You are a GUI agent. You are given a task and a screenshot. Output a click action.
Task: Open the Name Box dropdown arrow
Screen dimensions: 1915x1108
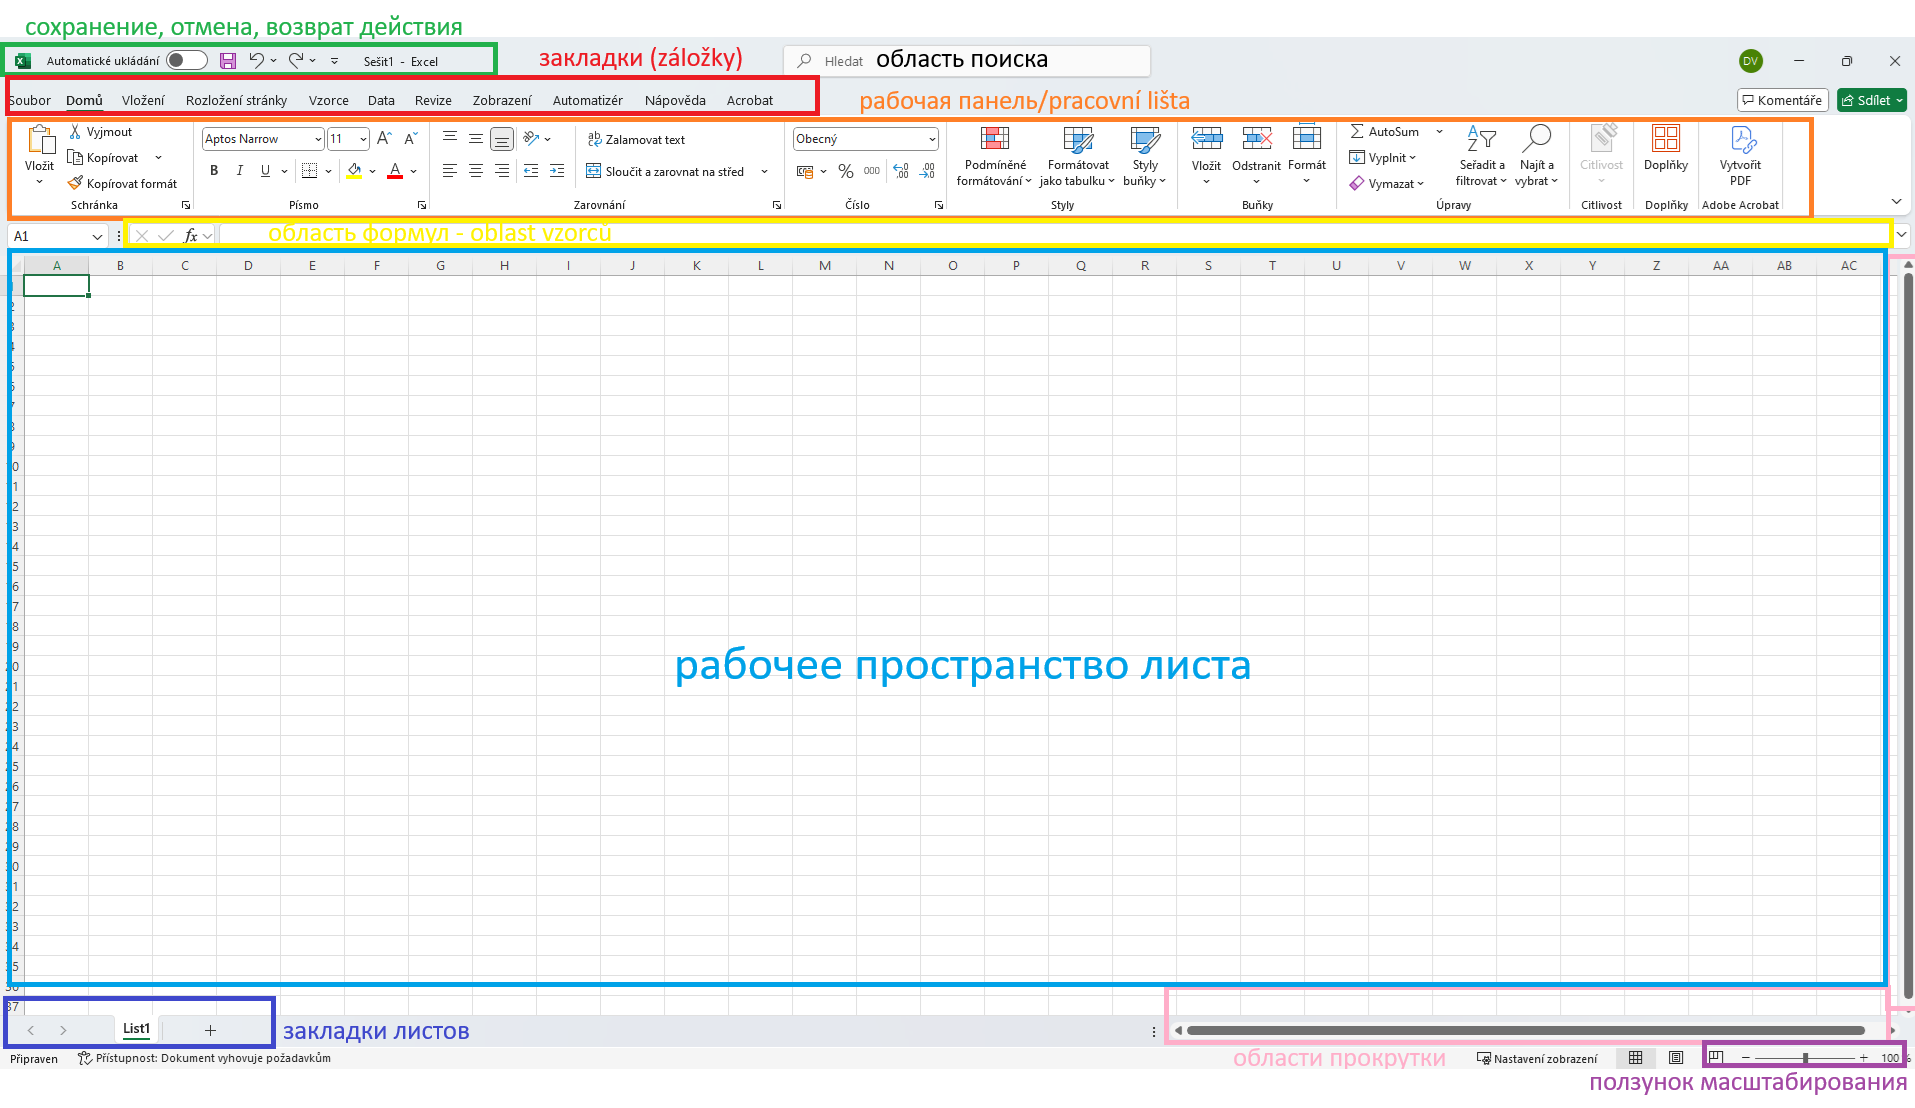pyautogui.click(x=97, y=237)
